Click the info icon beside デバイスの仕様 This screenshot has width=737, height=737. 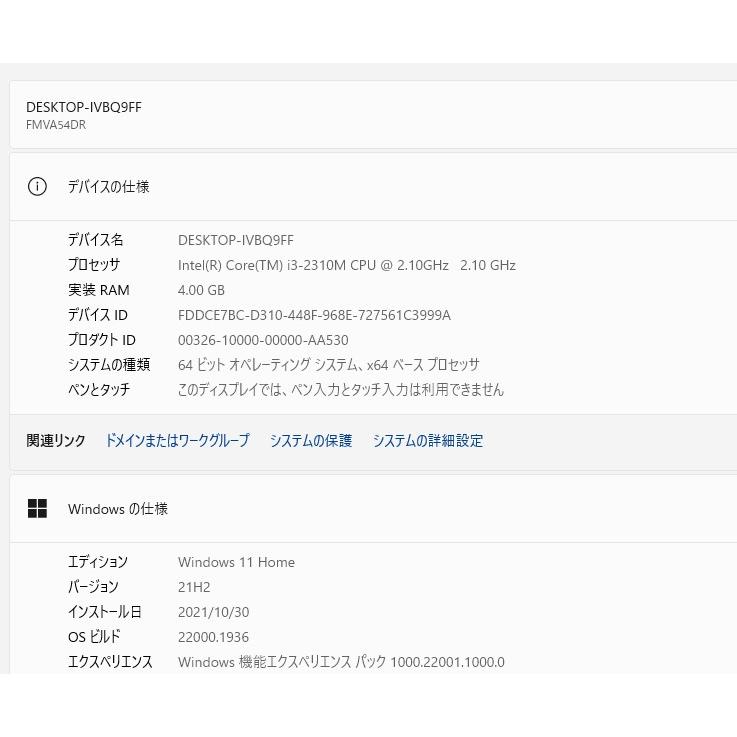pos(37,187)
